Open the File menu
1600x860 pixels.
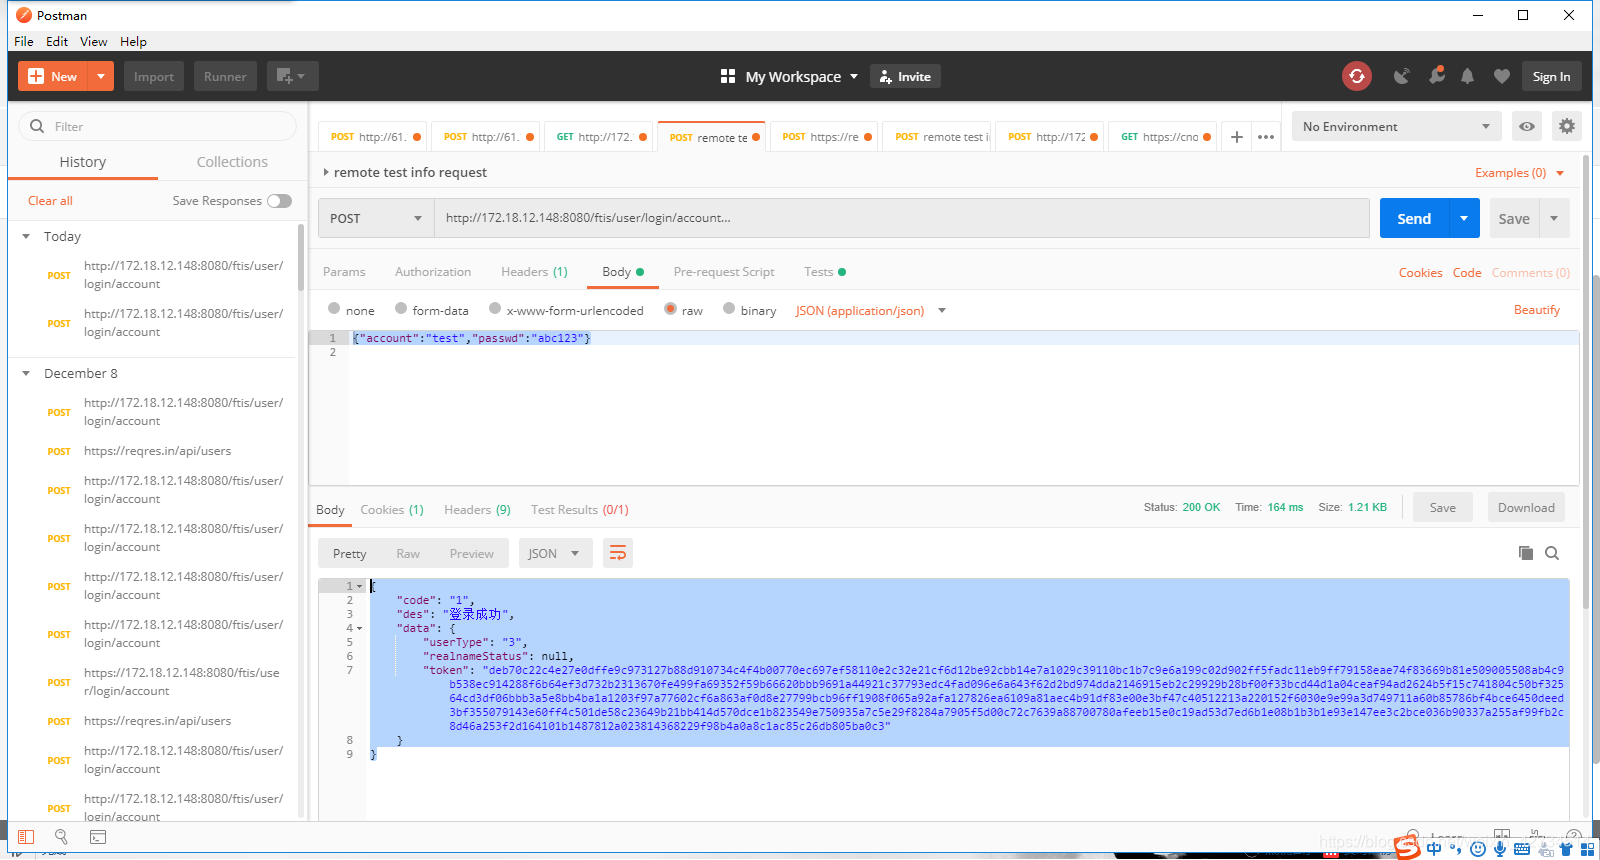(x=24, y=41)
